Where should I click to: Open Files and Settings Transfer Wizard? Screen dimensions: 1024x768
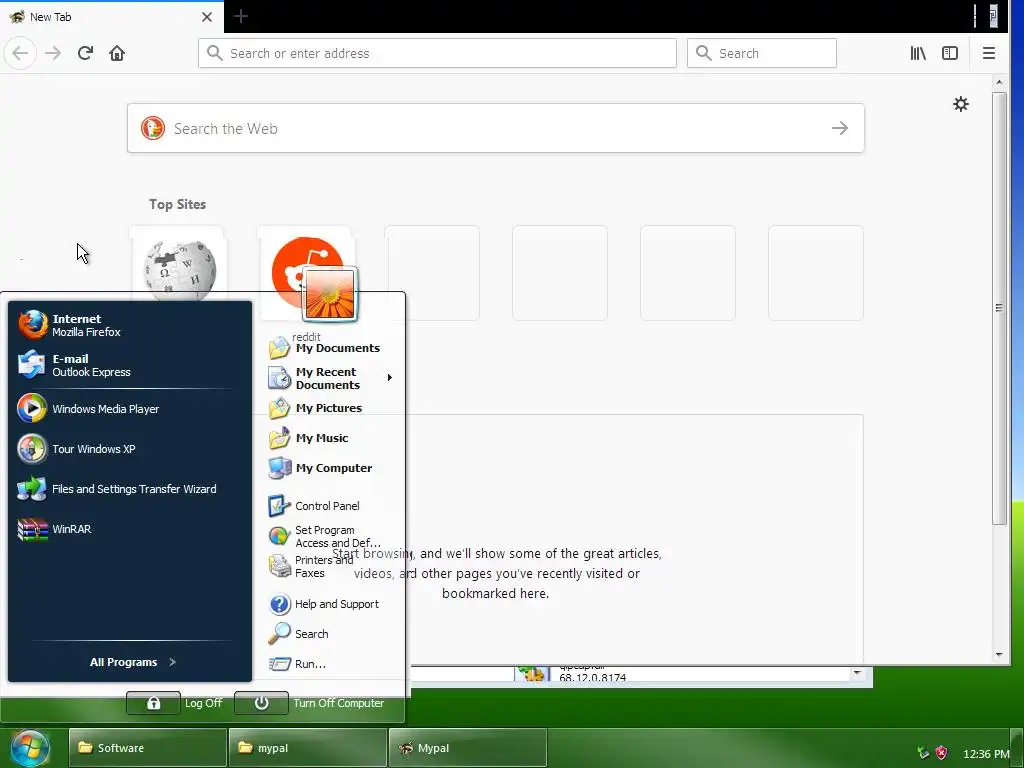(129, 488)
